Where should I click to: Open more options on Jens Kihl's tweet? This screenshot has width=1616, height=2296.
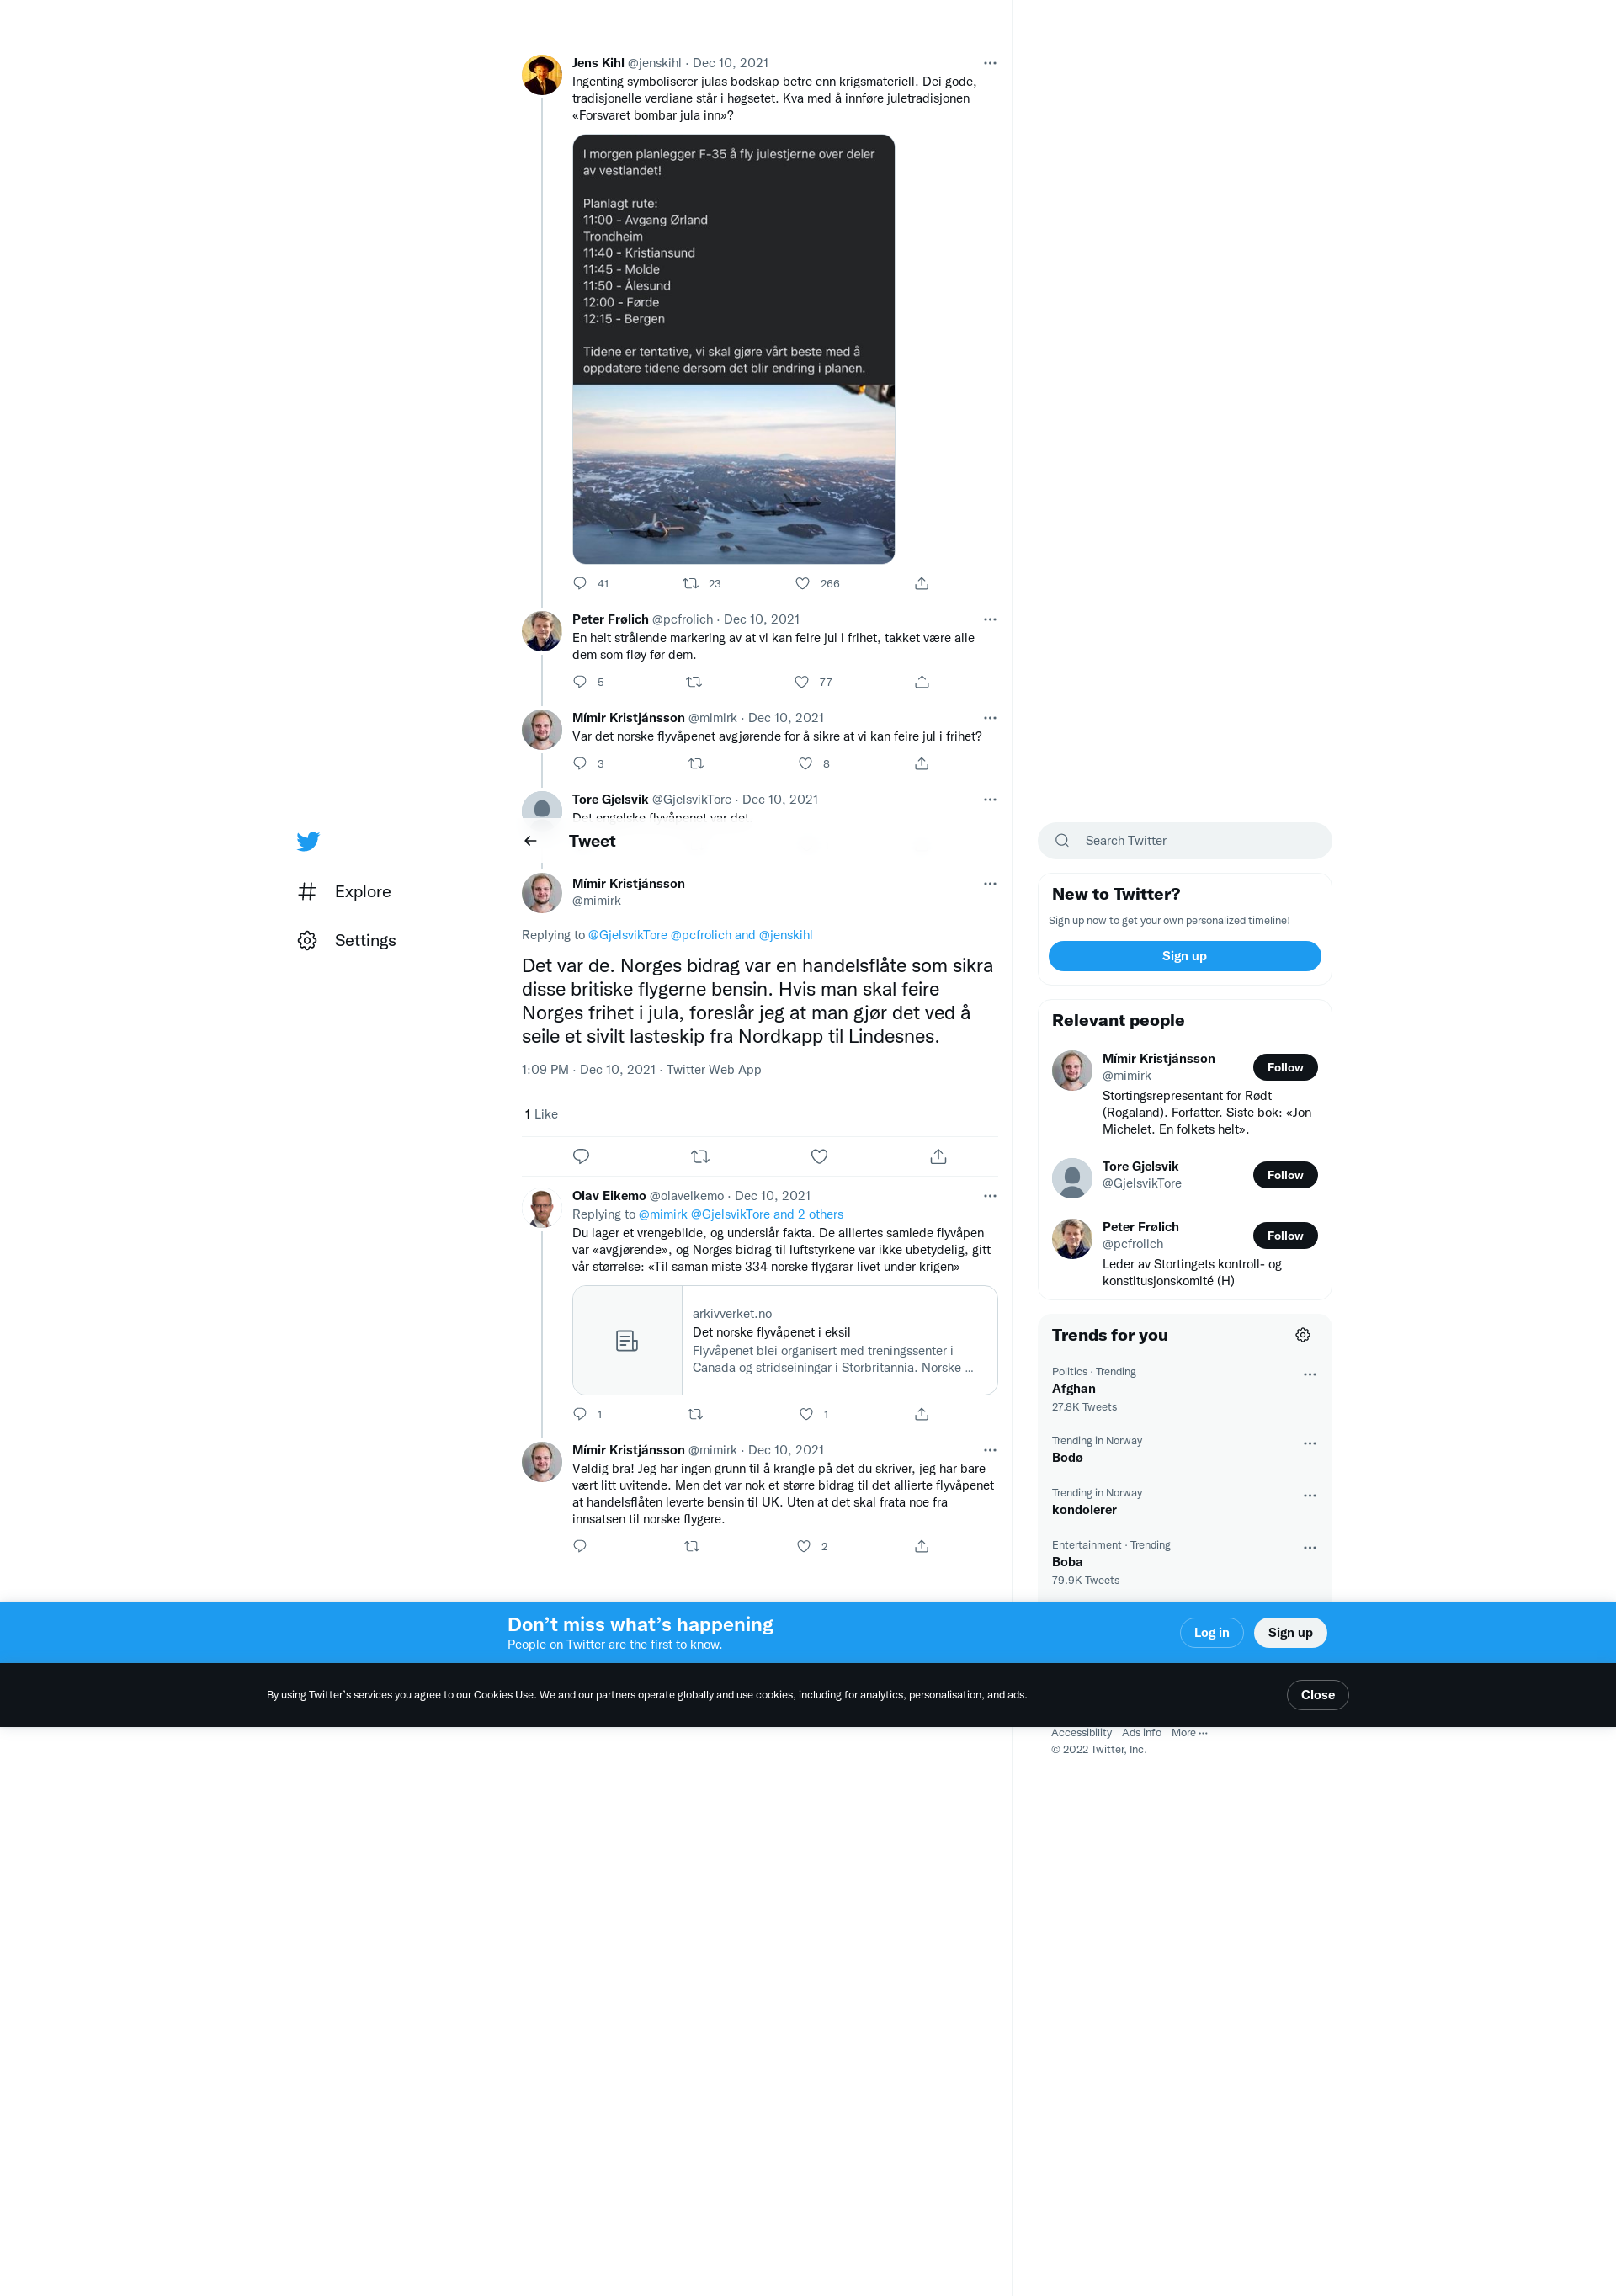pyautogui.click(x=990, y=63)
